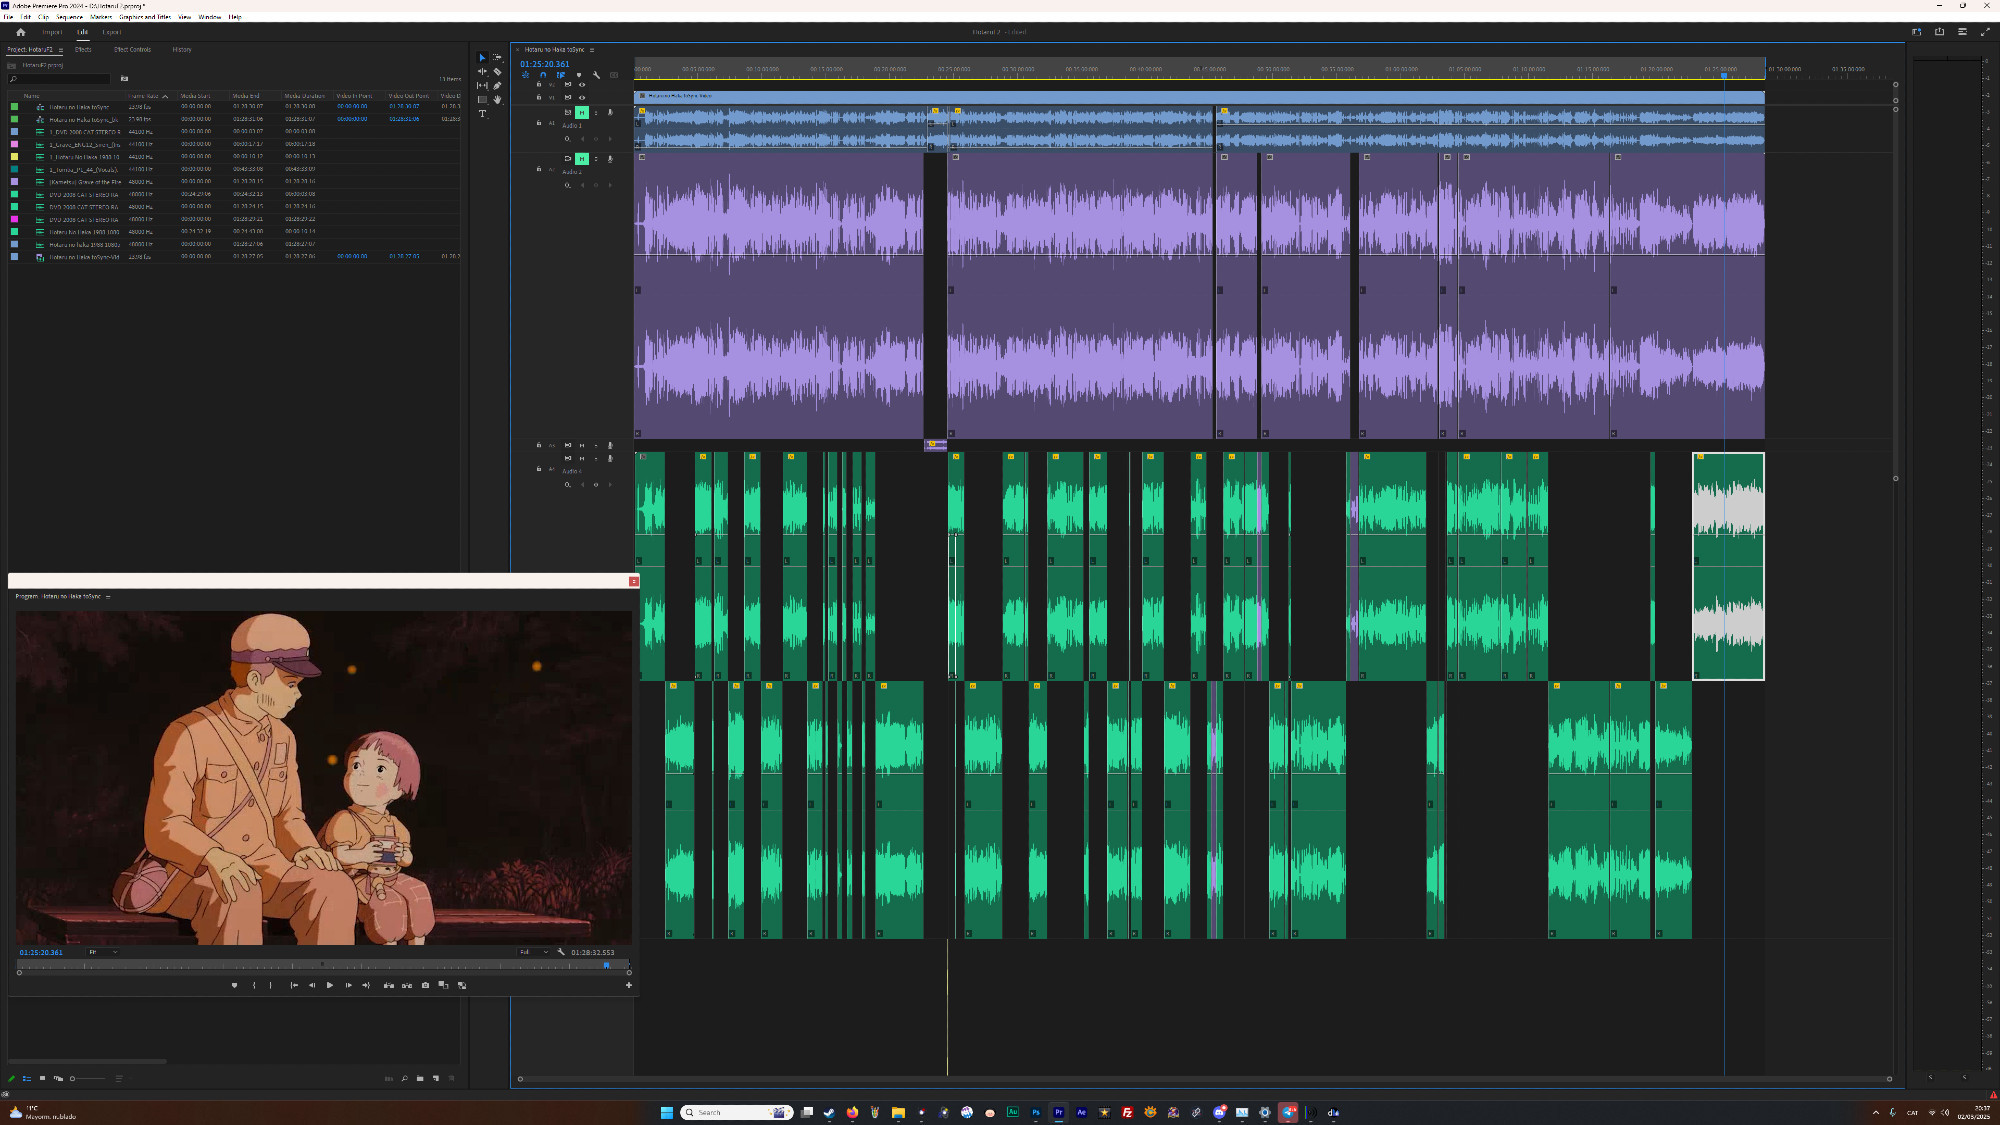Open timeline display settings wrench
2000x1125 pixels.
[x=597, y=75]
